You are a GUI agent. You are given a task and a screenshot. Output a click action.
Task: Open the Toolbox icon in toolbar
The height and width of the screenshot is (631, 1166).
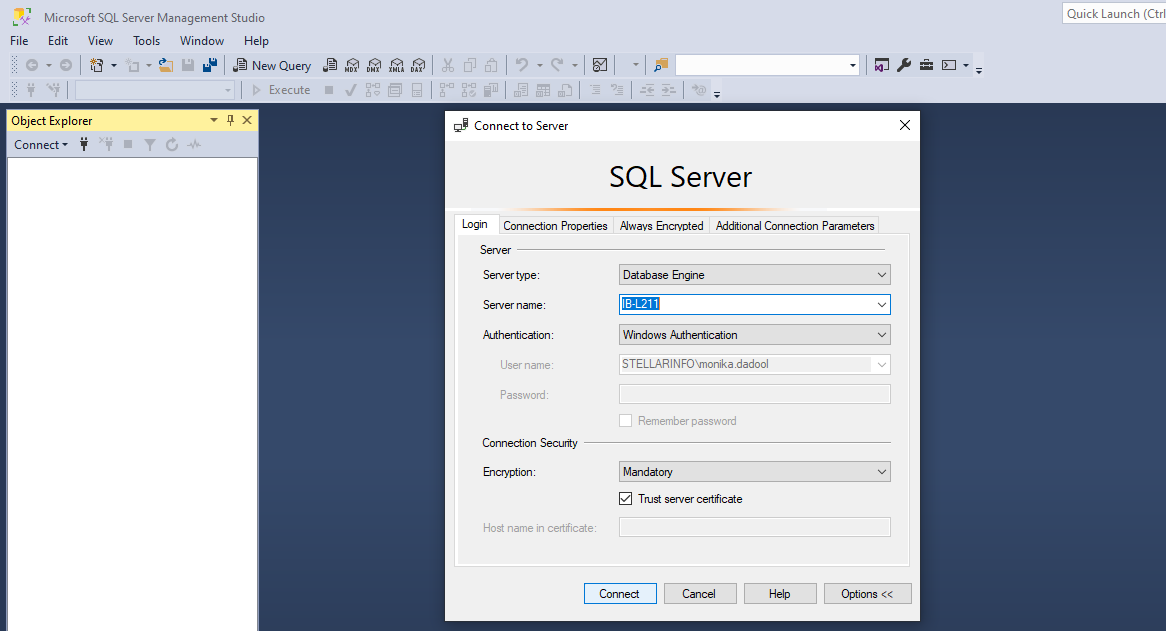tap(927, 65)
